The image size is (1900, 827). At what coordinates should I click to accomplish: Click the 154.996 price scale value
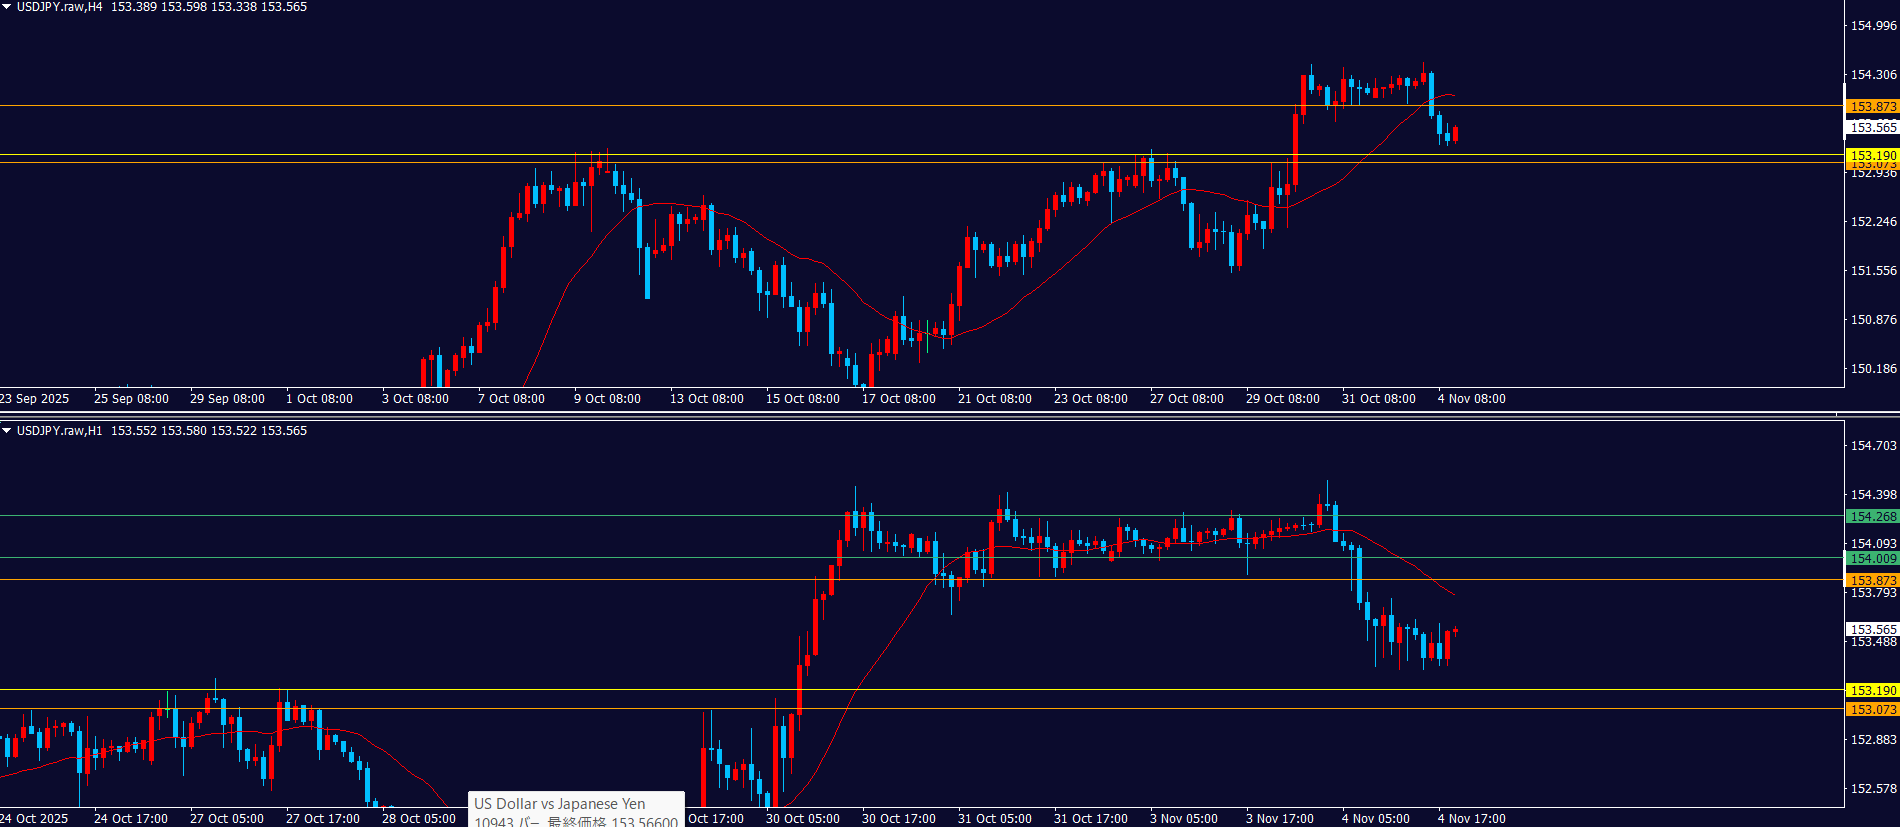pyautogui.click(x=1873, y=26)
